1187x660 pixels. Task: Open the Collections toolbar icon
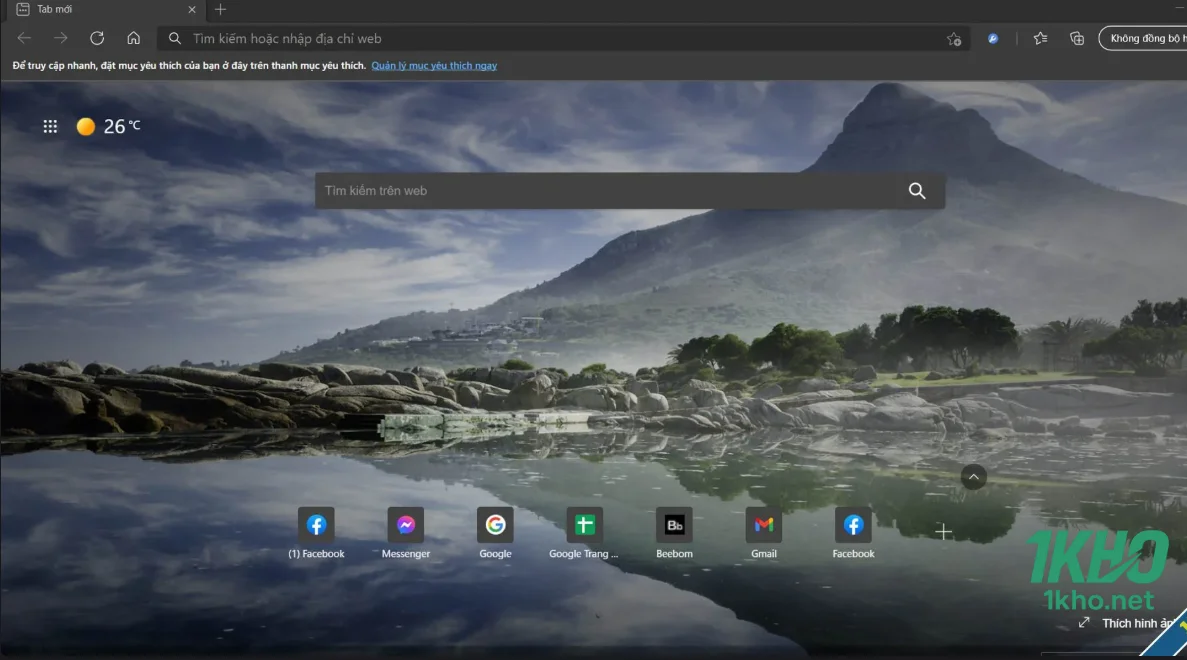click(x=1077, y=39)
